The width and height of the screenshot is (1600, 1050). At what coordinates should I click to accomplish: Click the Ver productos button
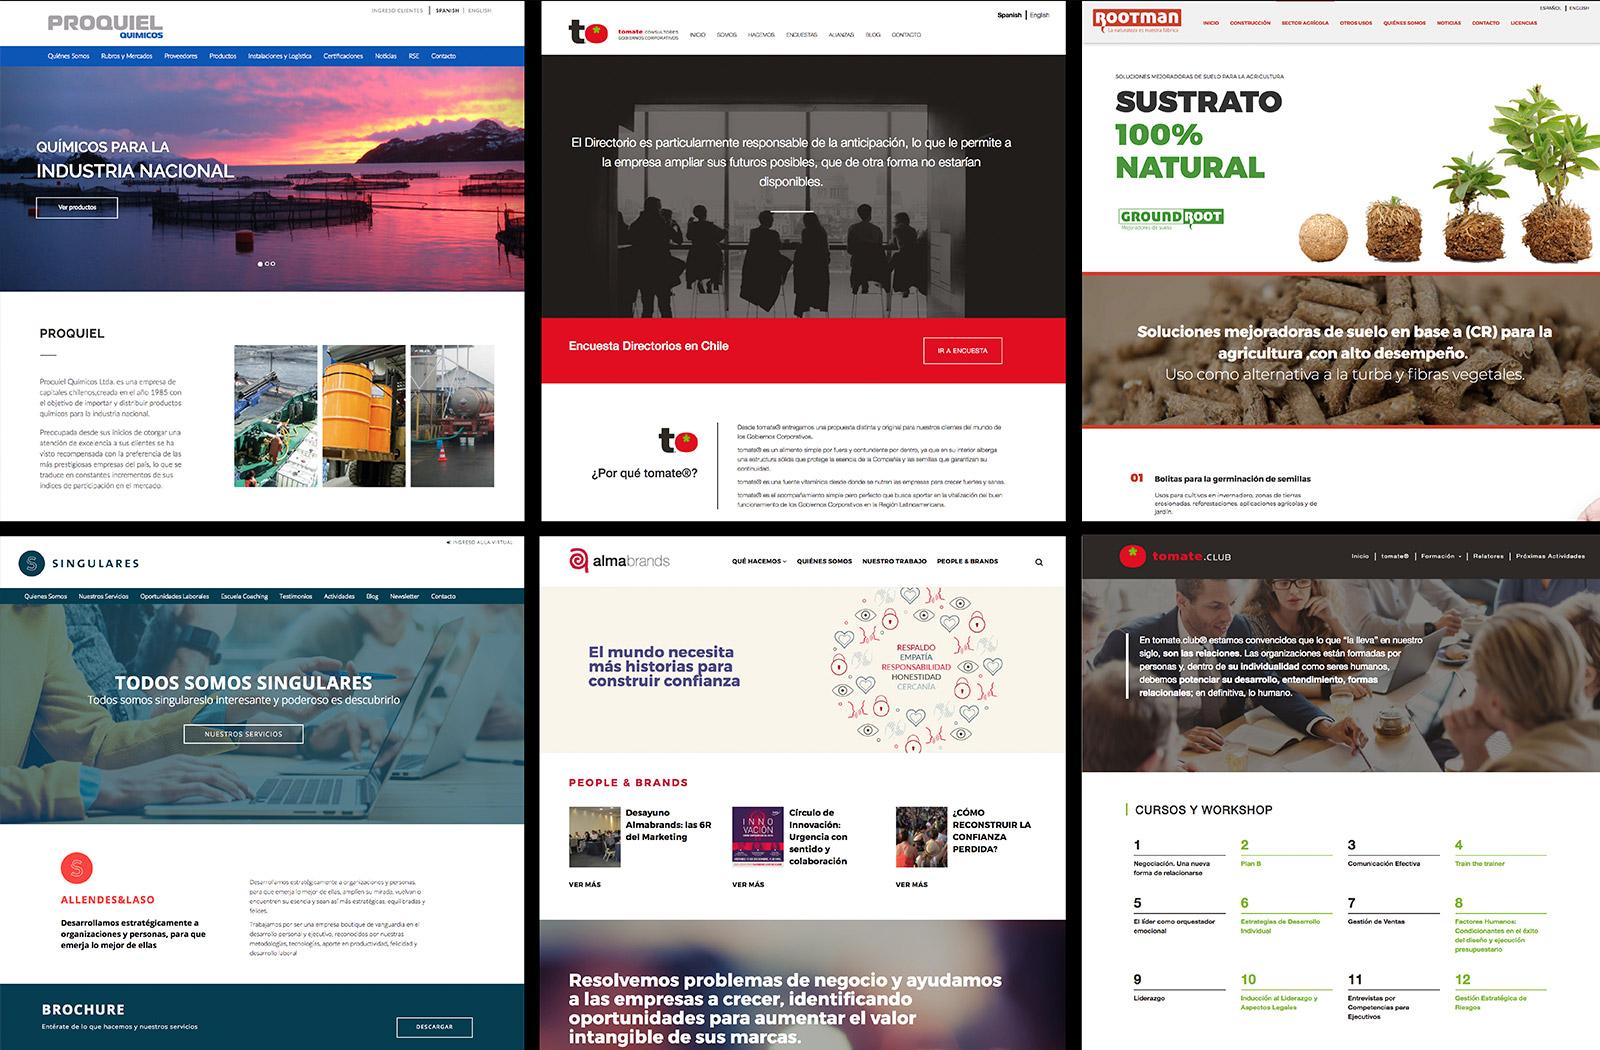[x=77, y=207]
